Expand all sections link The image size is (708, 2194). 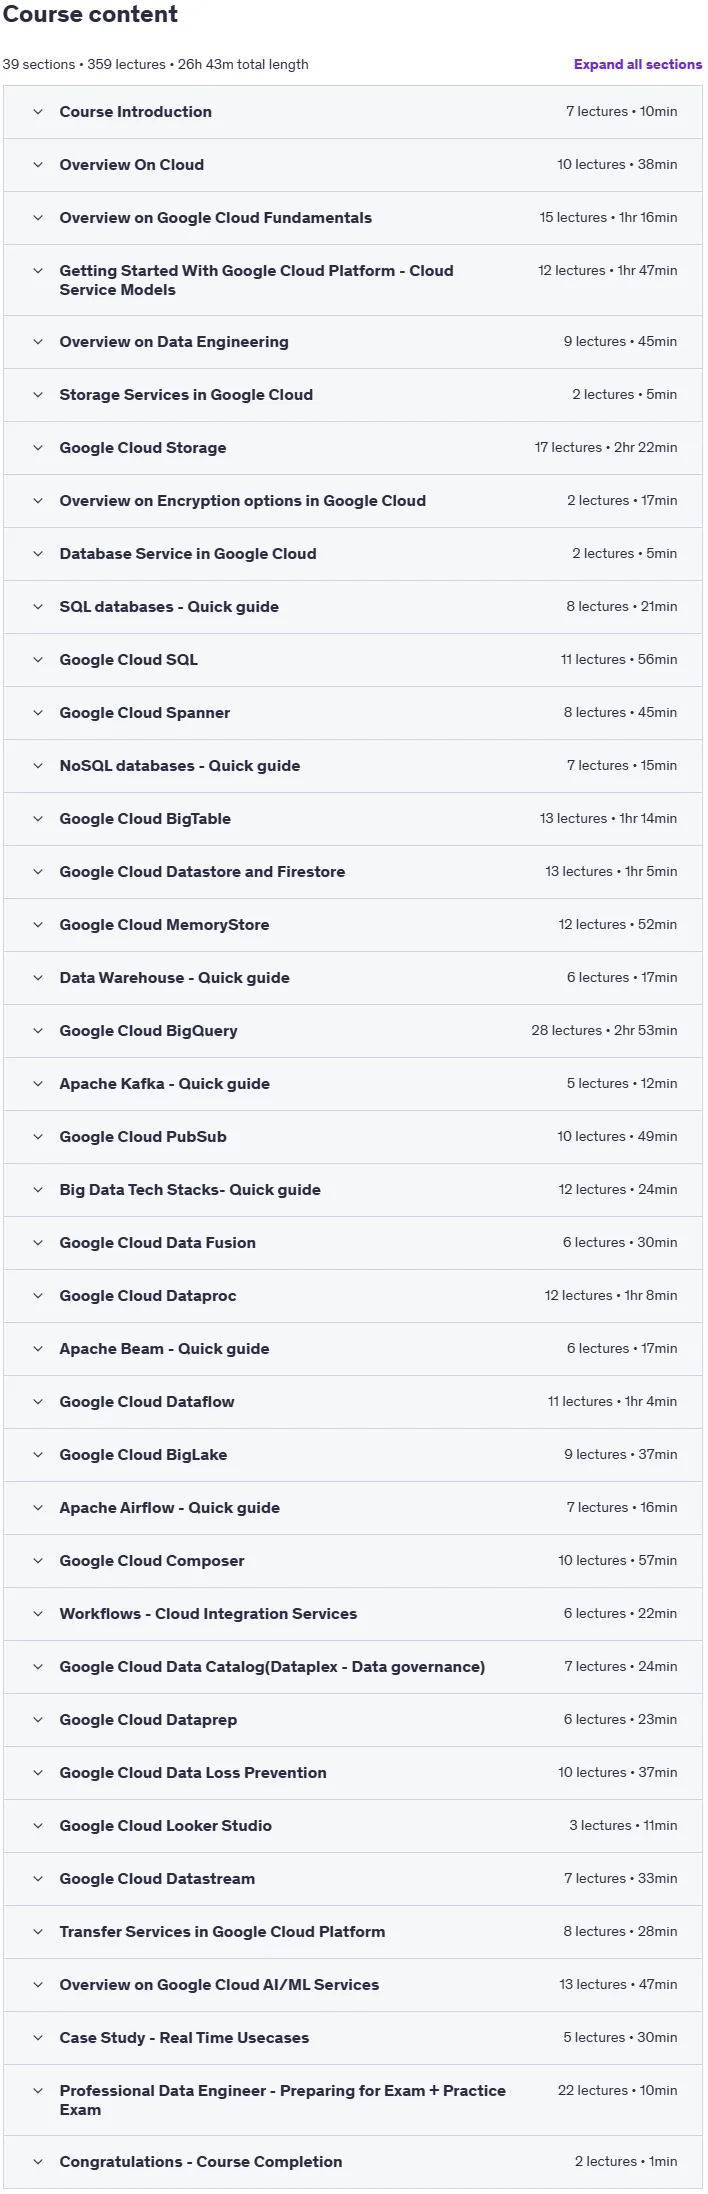tap(637, 64)
